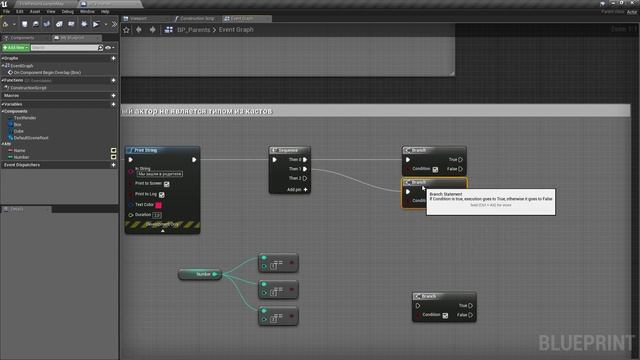The height and width of the screenshot is (360, 640).
Task: Toggle Print to Log checkbox
Action: pos(162,195)
